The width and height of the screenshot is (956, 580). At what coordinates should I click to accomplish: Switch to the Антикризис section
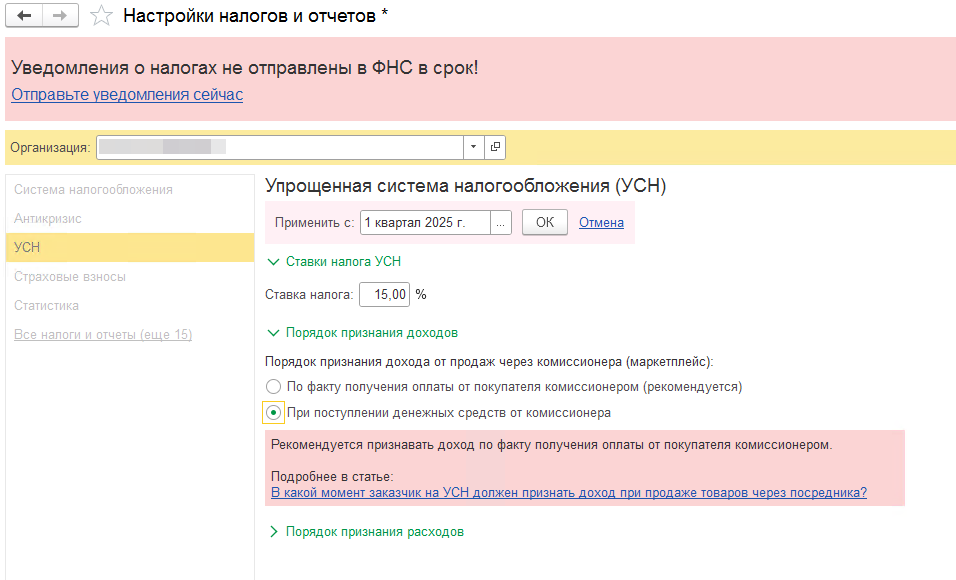coord(48,218)
